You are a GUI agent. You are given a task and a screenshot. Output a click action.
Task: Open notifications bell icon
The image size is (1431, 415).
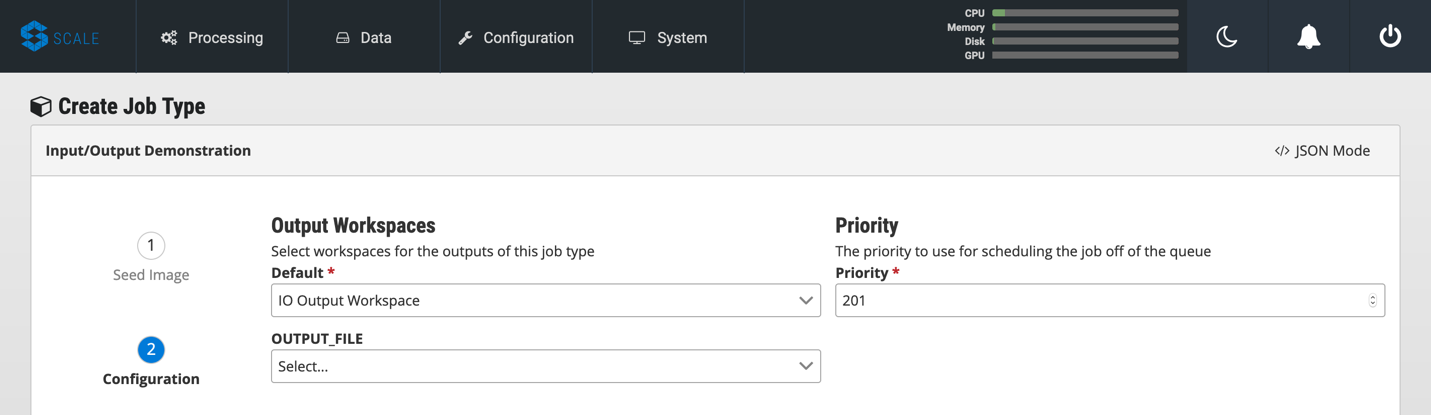pos(1308,37)
